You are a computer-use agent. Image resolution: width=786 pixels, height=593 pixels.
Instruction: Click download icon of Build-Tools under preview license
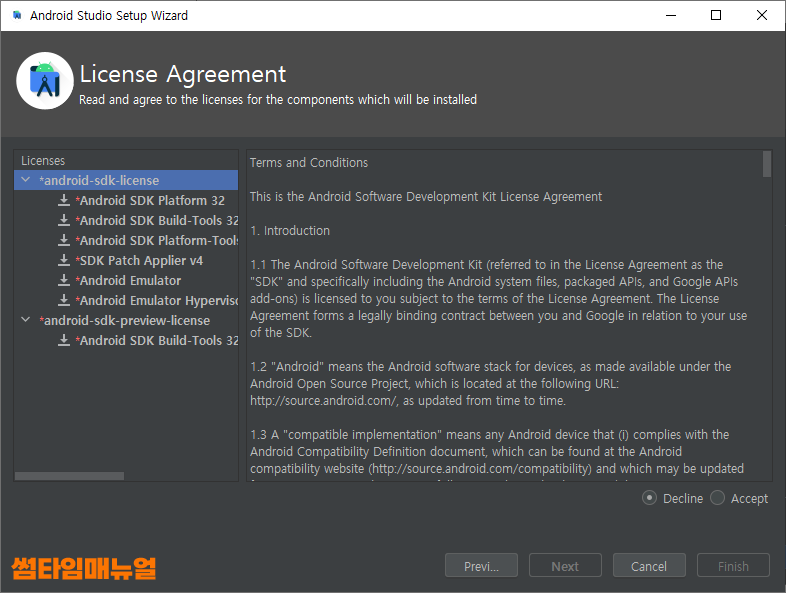(x=64, y=340)
